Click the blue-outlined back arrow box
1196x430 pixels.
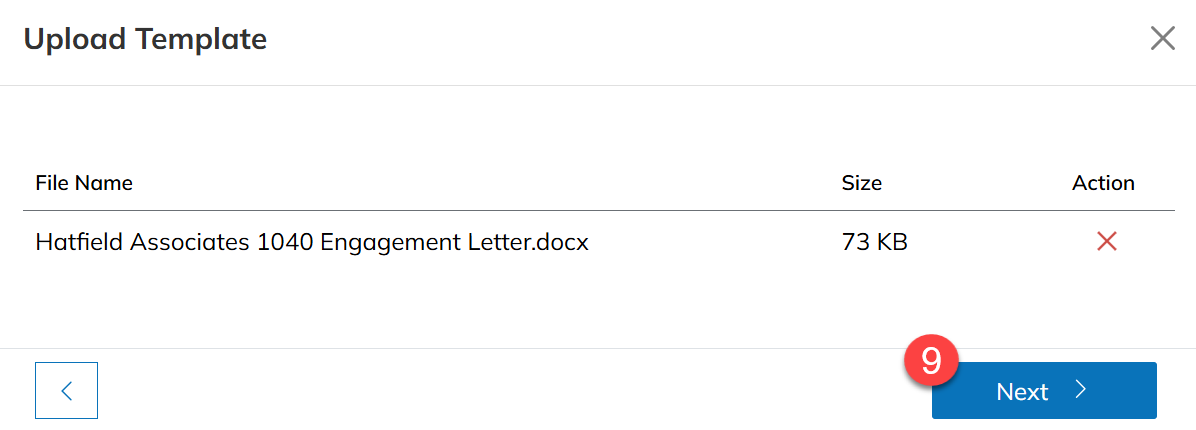66,390
